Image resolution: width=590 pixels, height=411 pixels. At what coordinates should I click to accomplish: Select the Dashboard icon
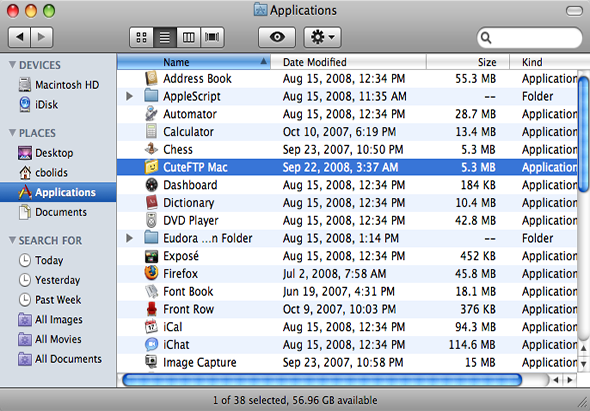(x=151, y=185)
